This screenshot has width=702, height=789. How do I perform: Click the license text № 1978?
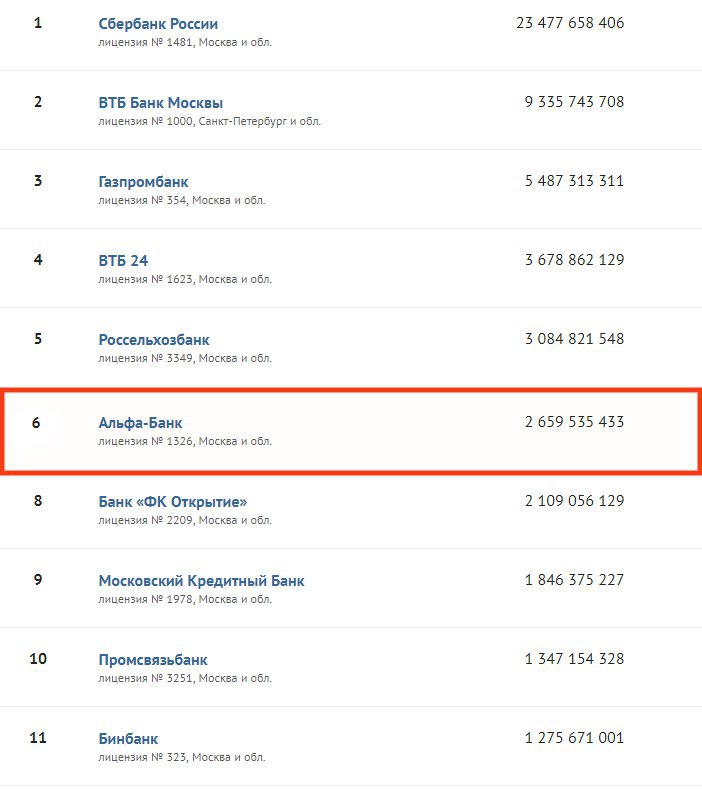pos(185,599)
